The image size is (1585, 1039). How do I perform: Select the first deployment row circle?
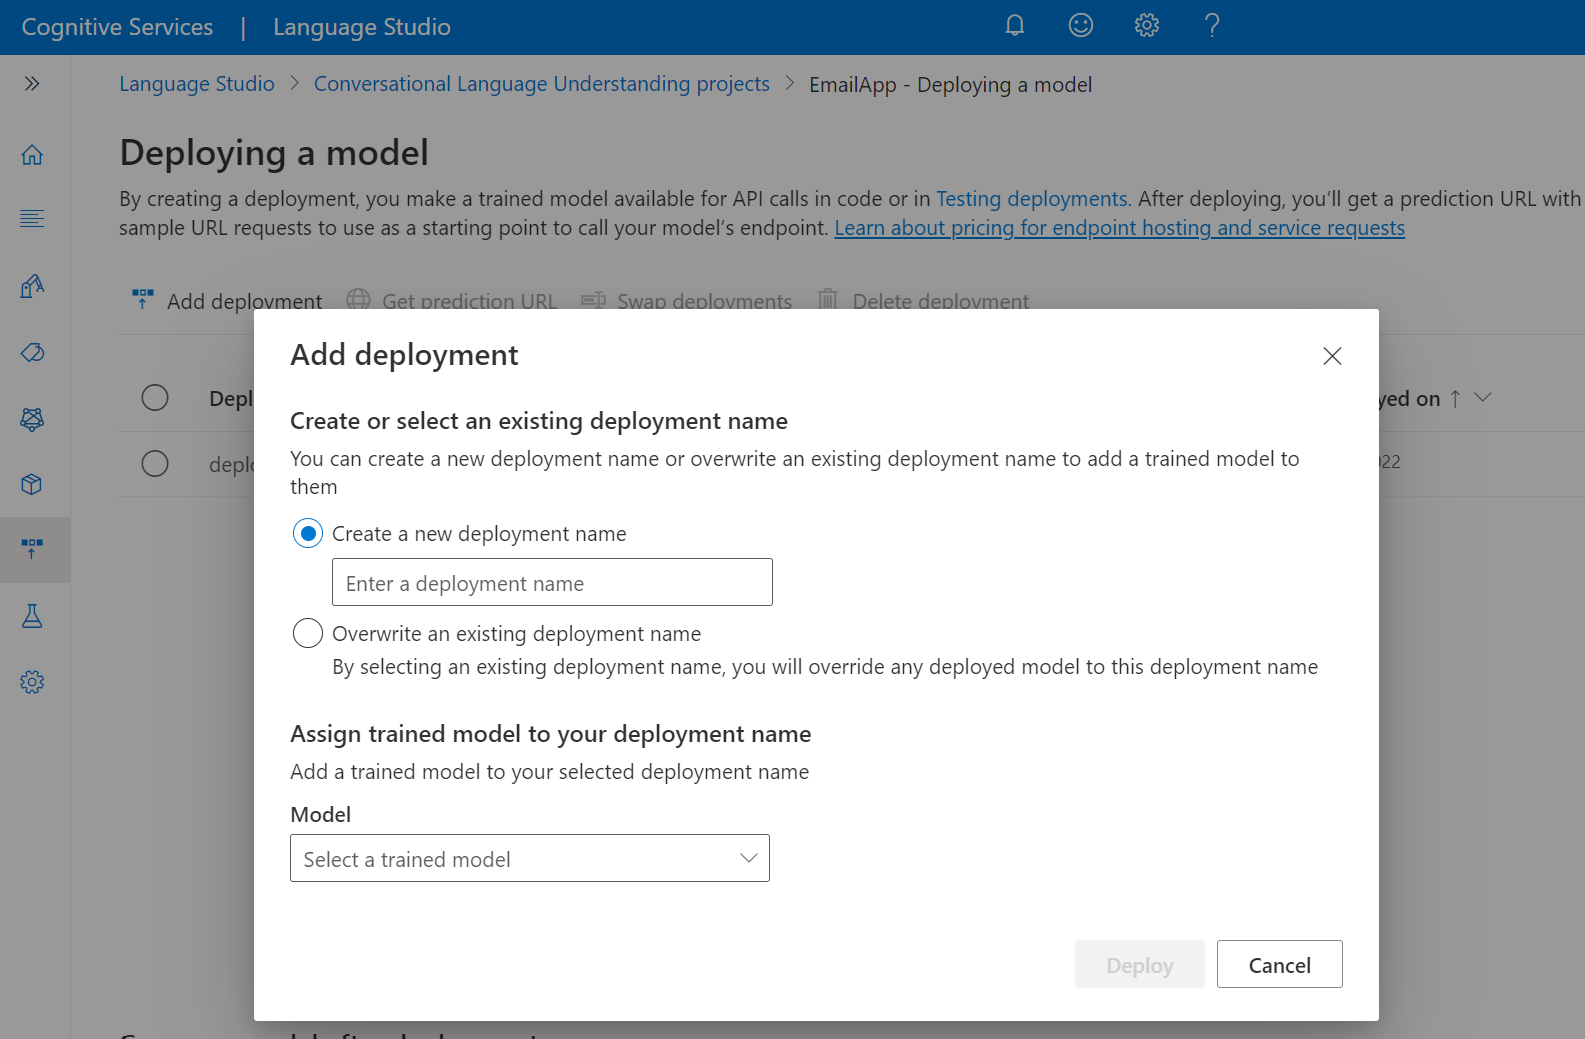(x=155, y=464)
